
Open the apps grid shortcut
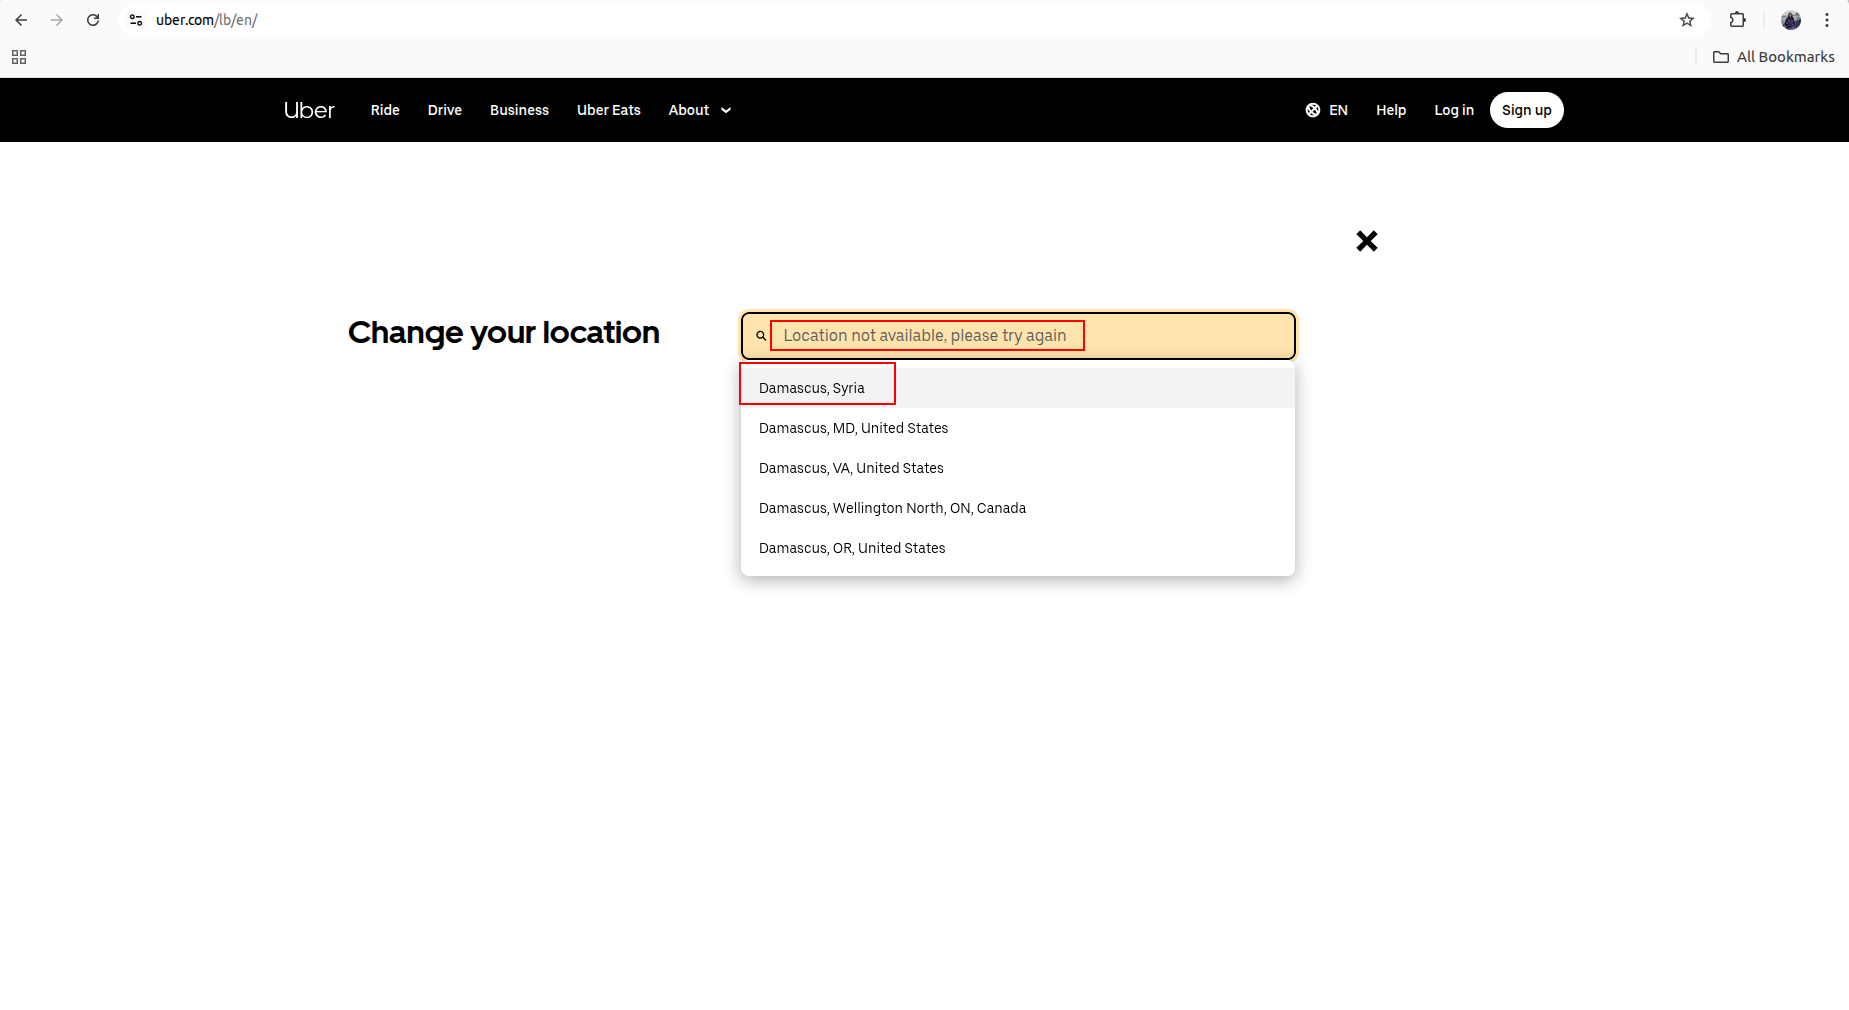coord(19,57)
